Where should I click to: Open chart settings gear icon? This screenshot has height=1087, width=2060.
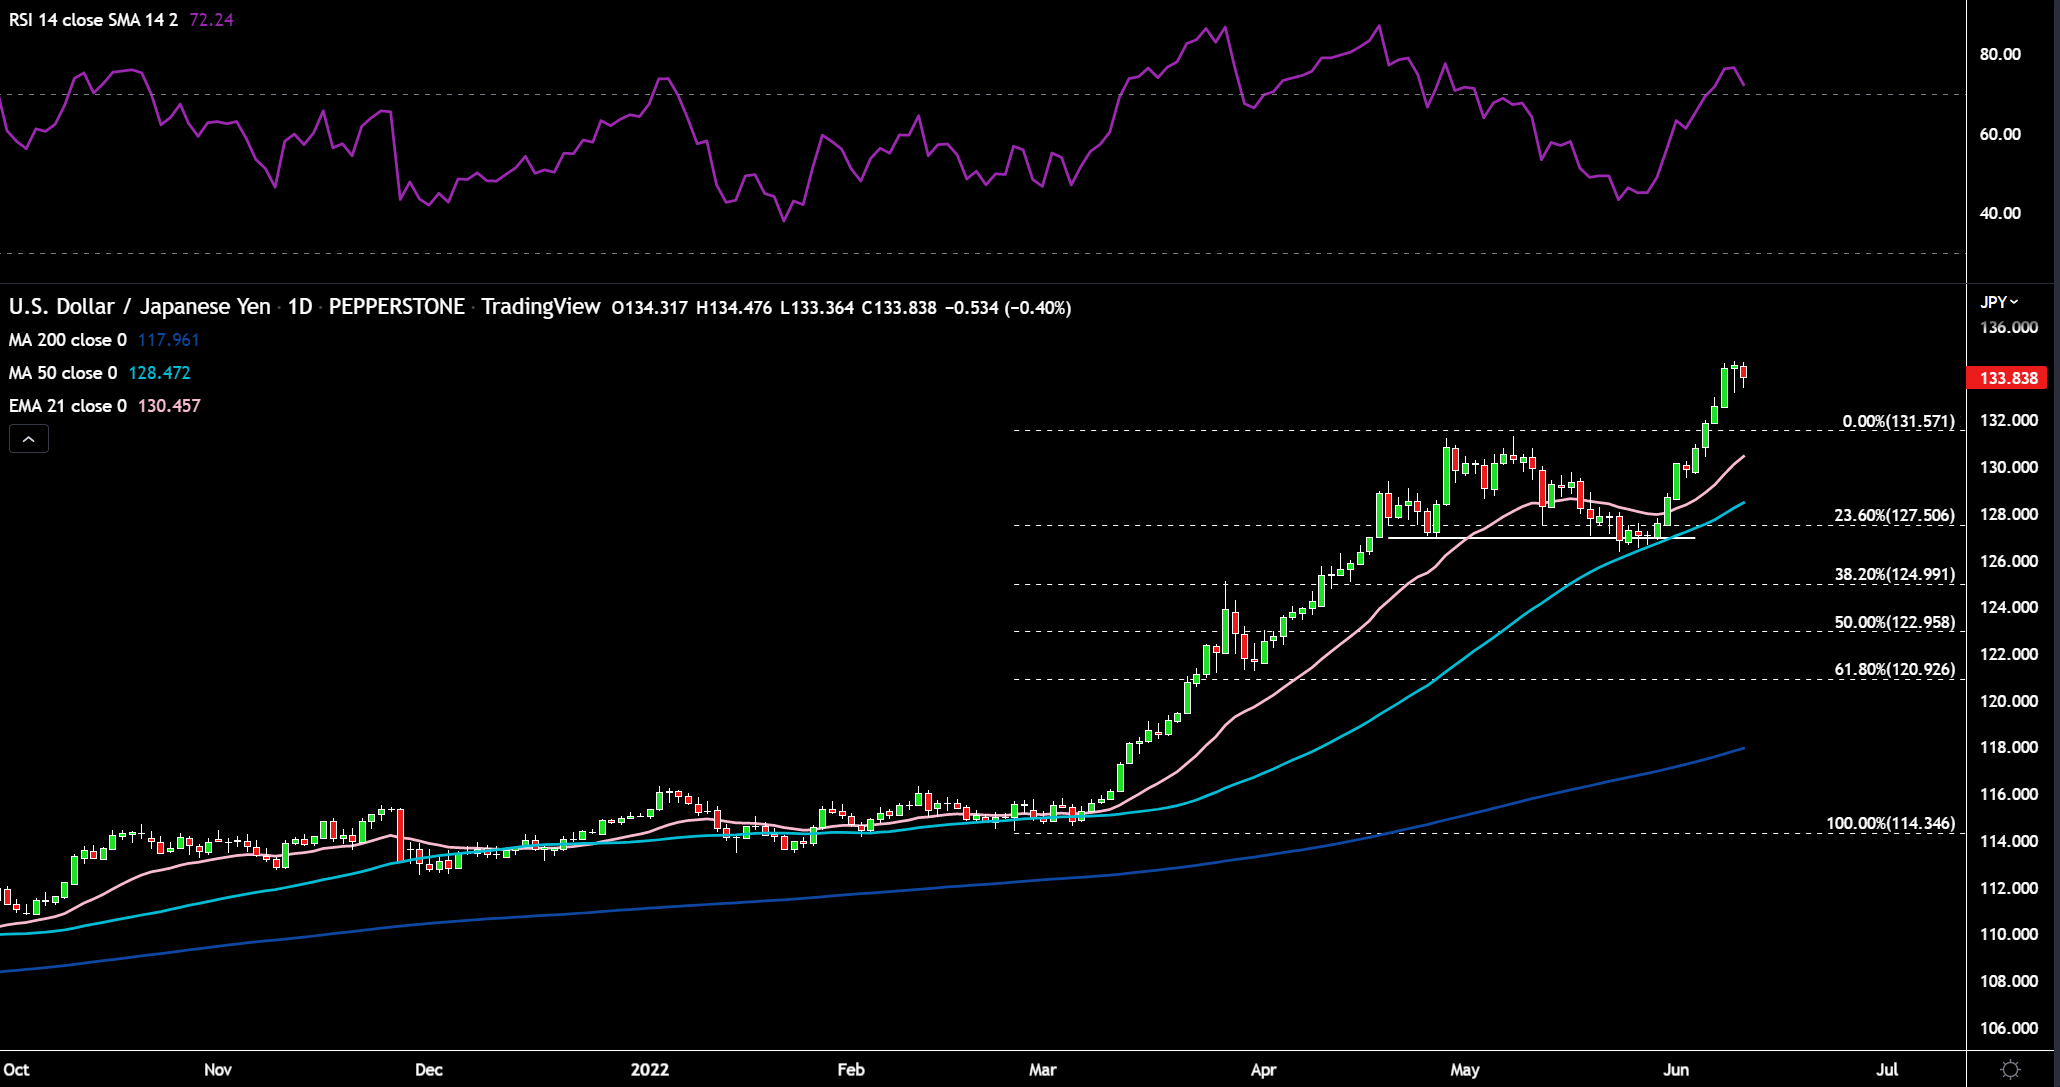pos(2011,1070)
